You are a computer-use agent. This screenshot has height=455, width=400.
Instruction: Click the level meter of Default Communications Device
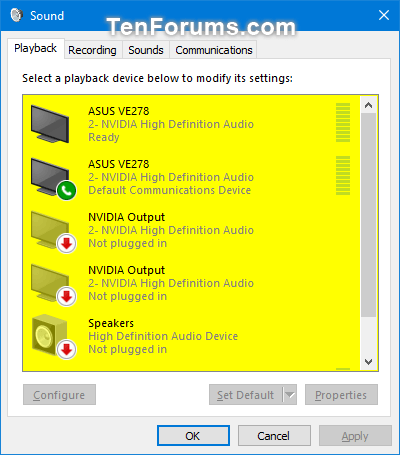(x=343, y=175)
